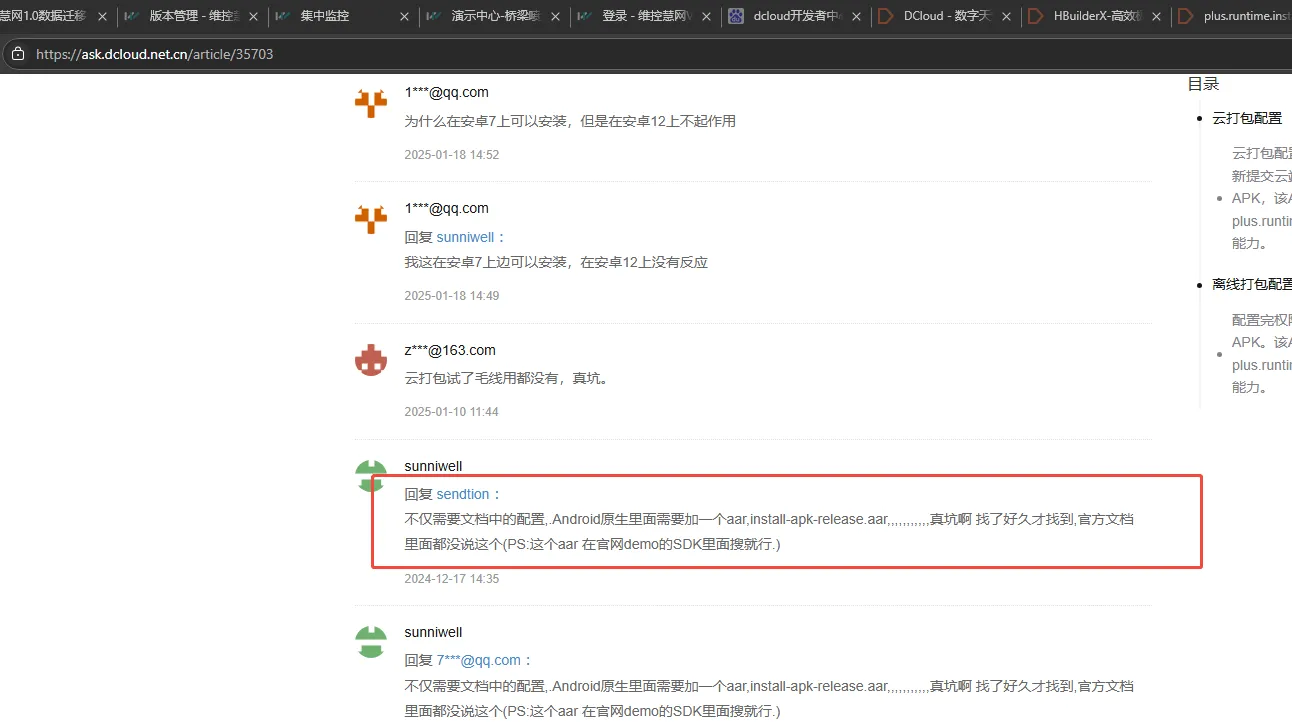Close the DCloud - 数字天 tab
This screenshot has height=722, width=1292.
[1005, 17]
